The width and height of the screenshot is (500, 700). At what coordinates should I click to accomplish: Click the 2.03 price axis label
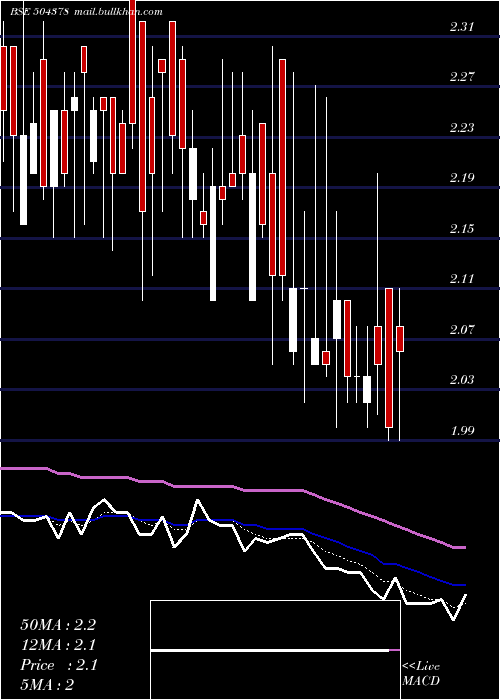point(461,380)
